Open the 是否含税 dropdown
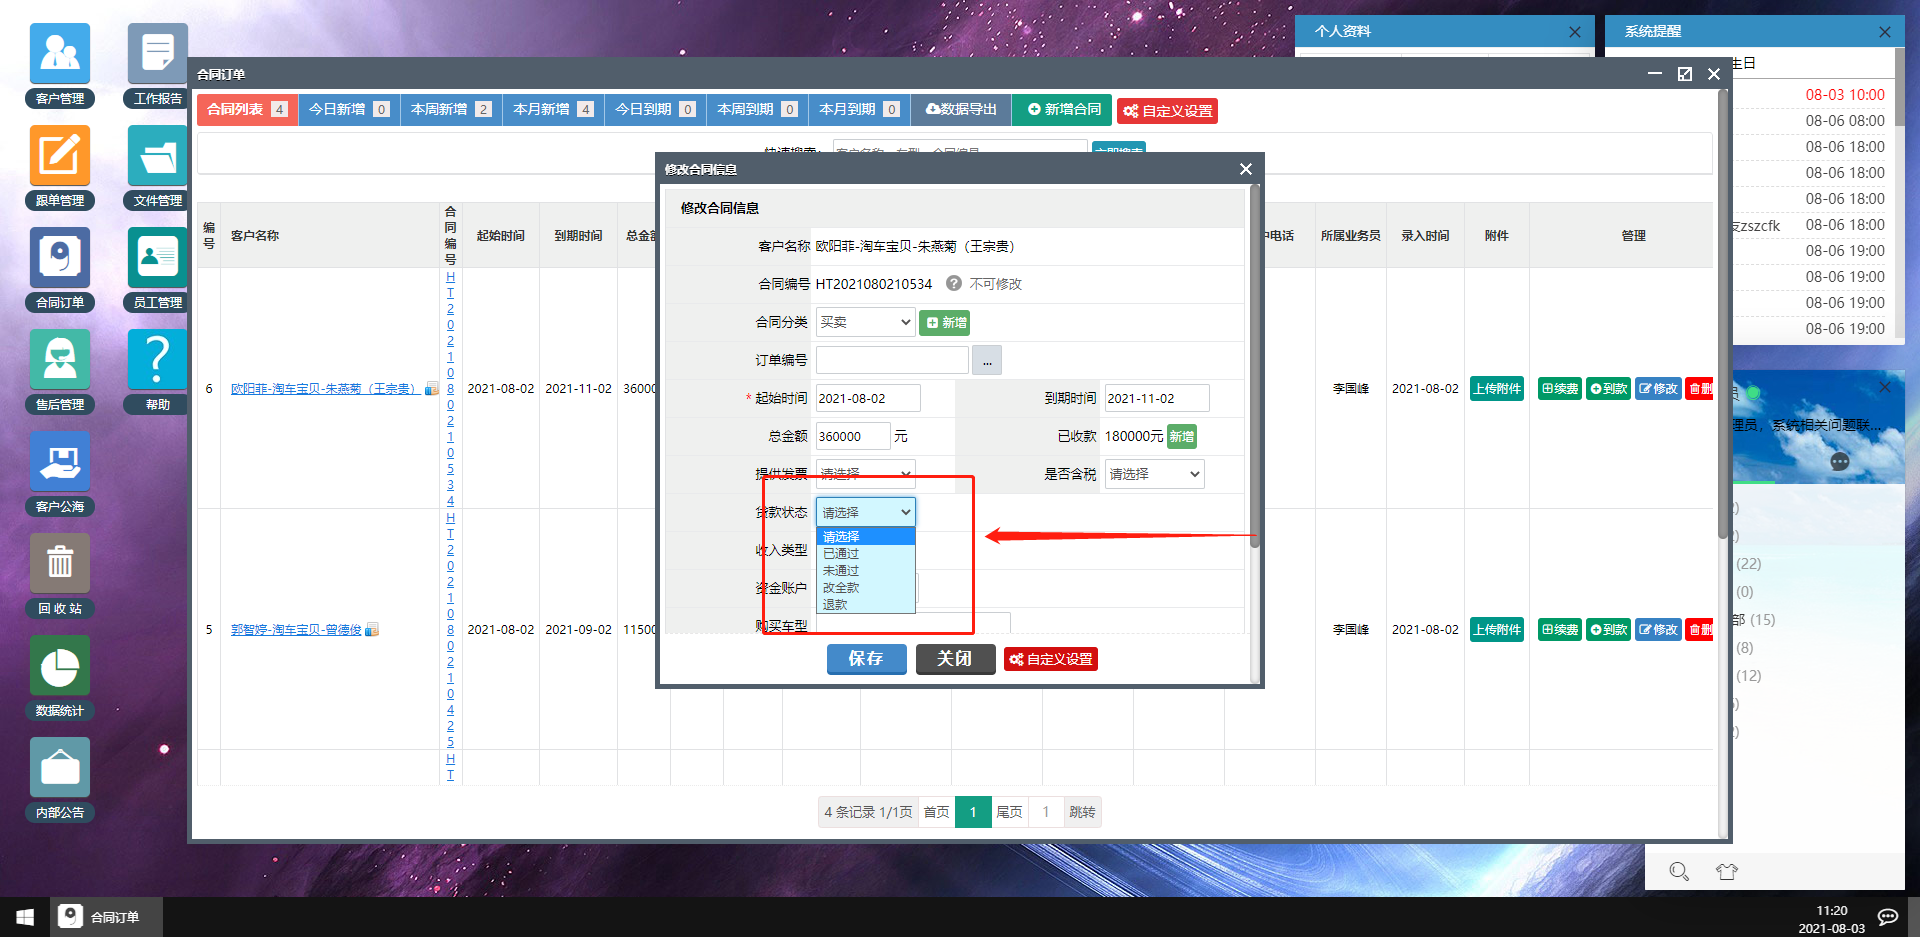 pos(1154,474)
